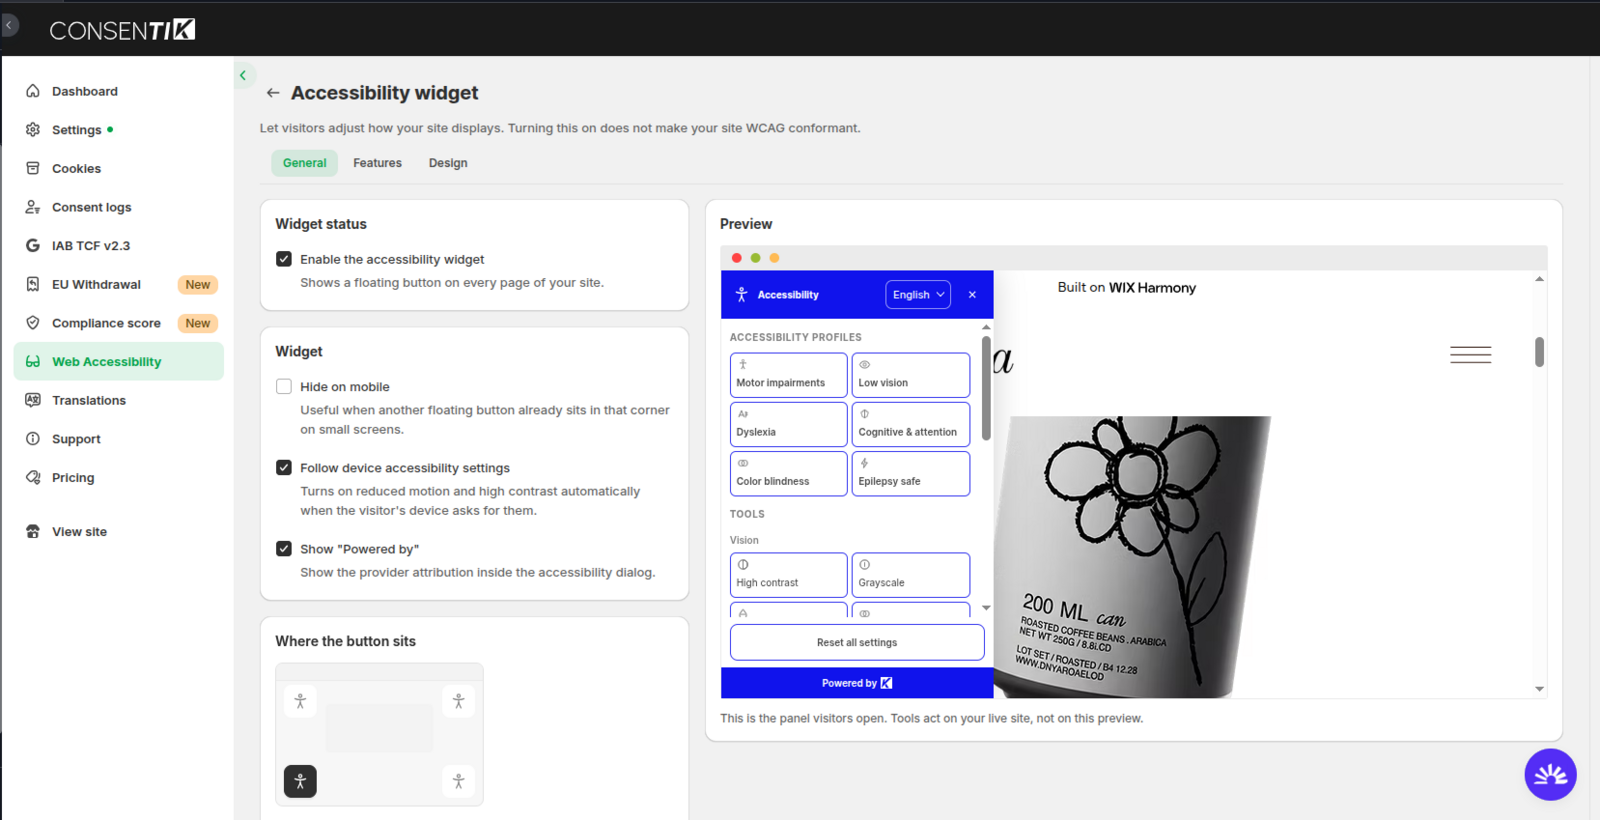Click View site in the sidebar

click(x=118, y=532)
